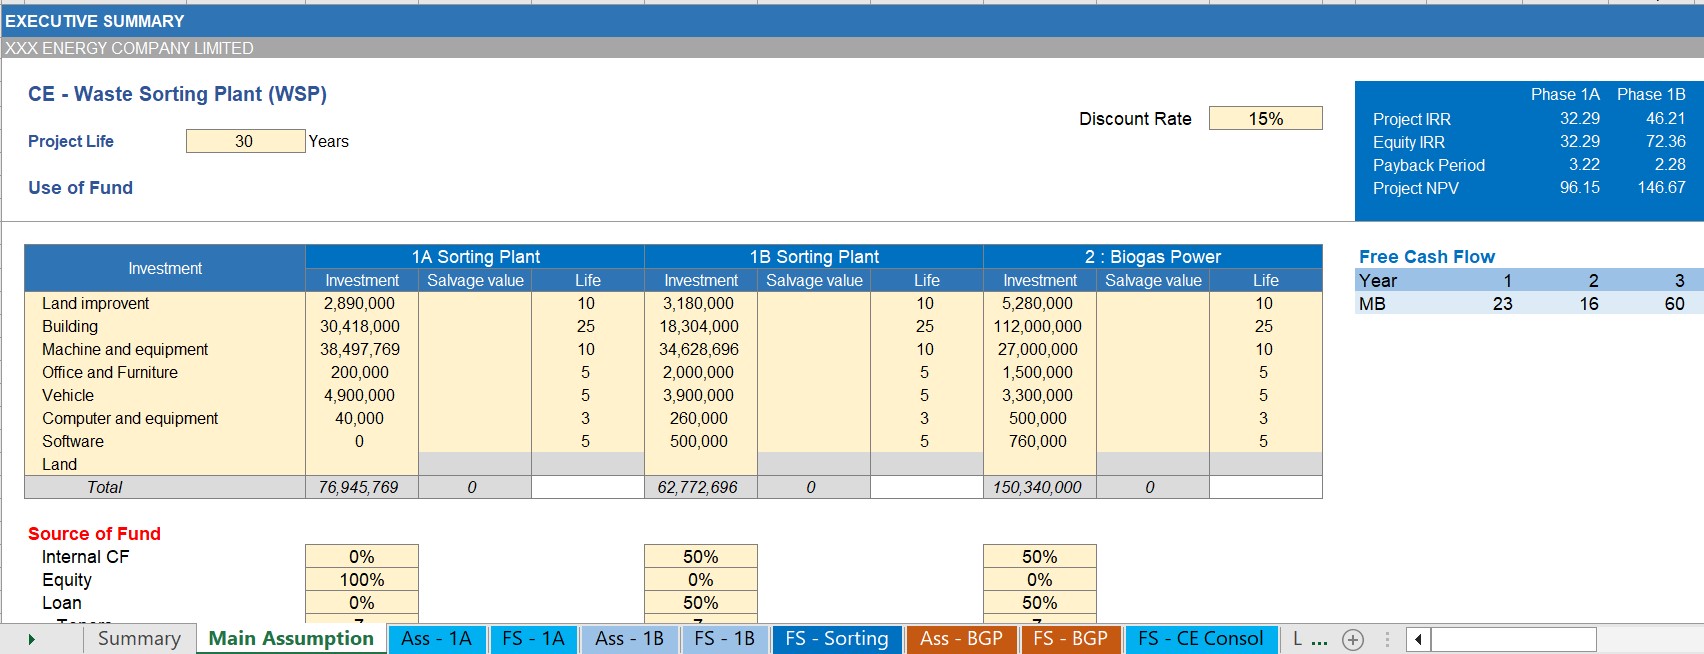Click the sheet navigation next arrow

tap(32, 640)
